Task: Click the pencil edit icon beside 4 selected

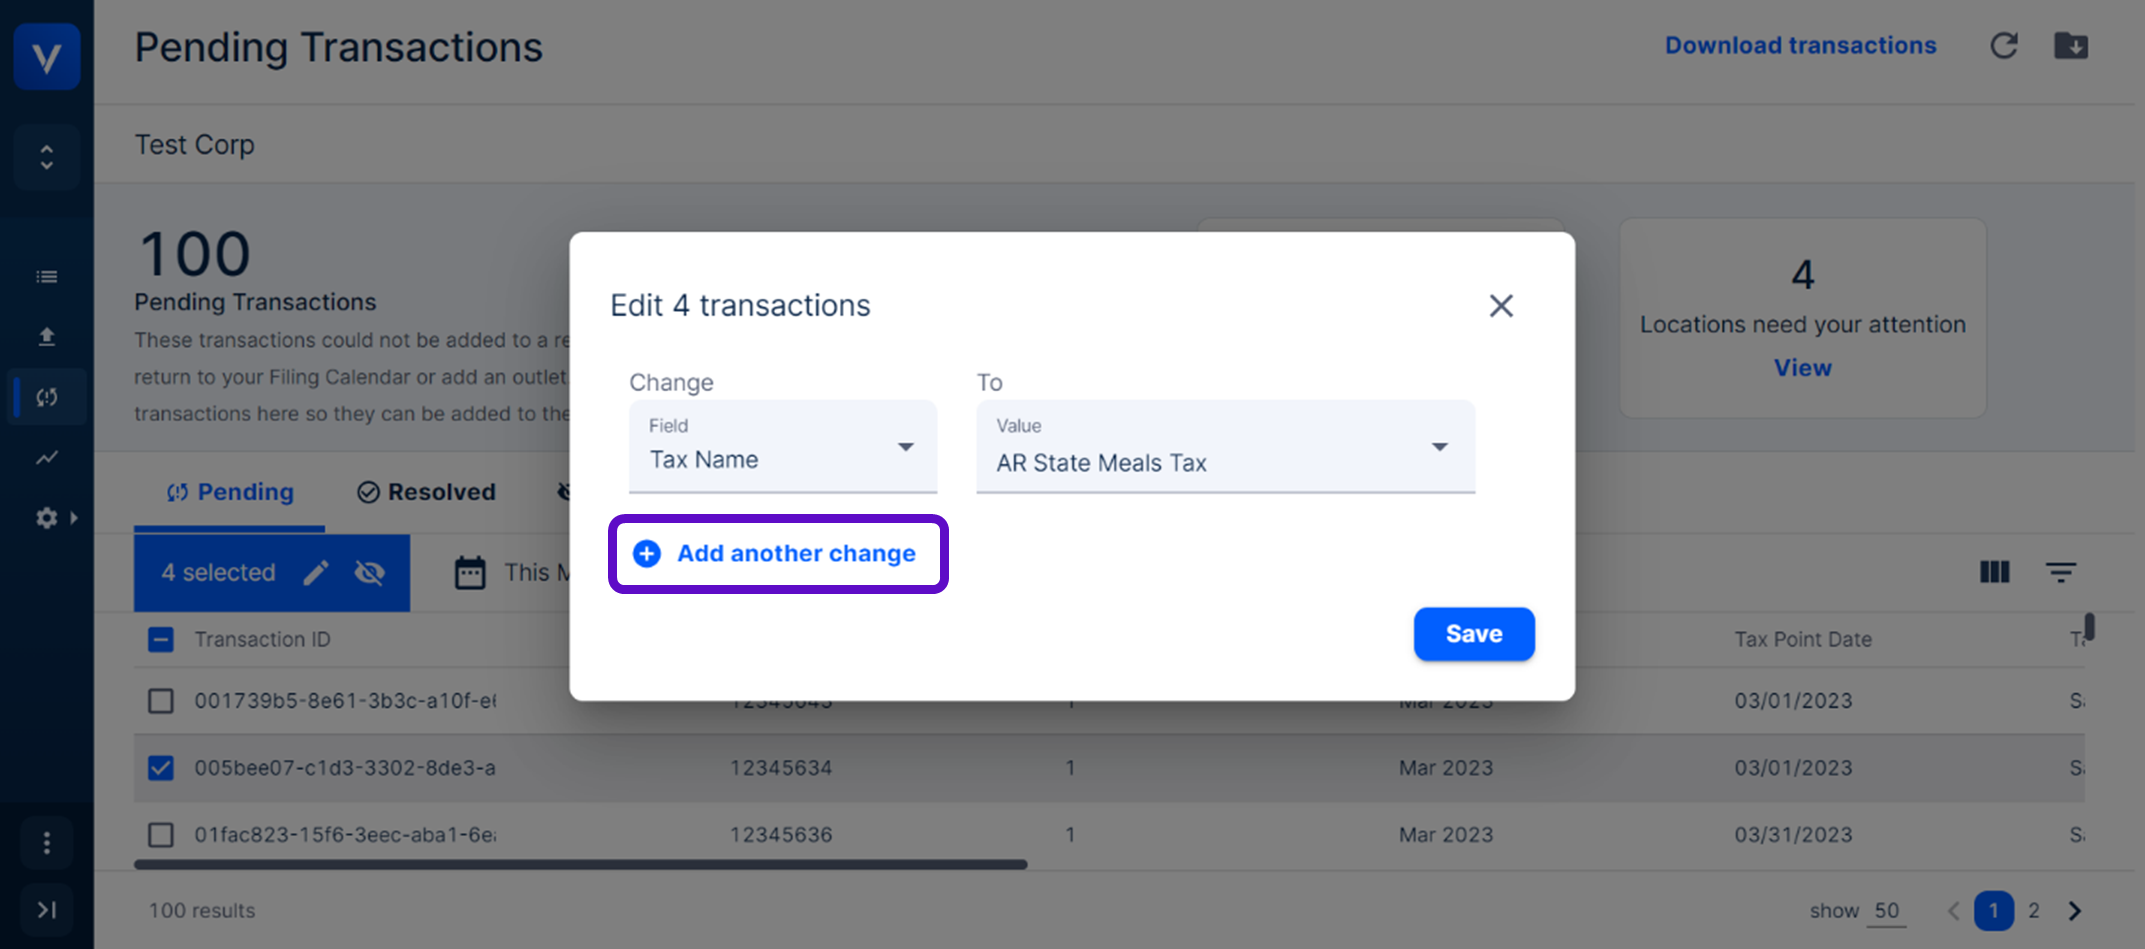Action: click(x=316, y=573)
